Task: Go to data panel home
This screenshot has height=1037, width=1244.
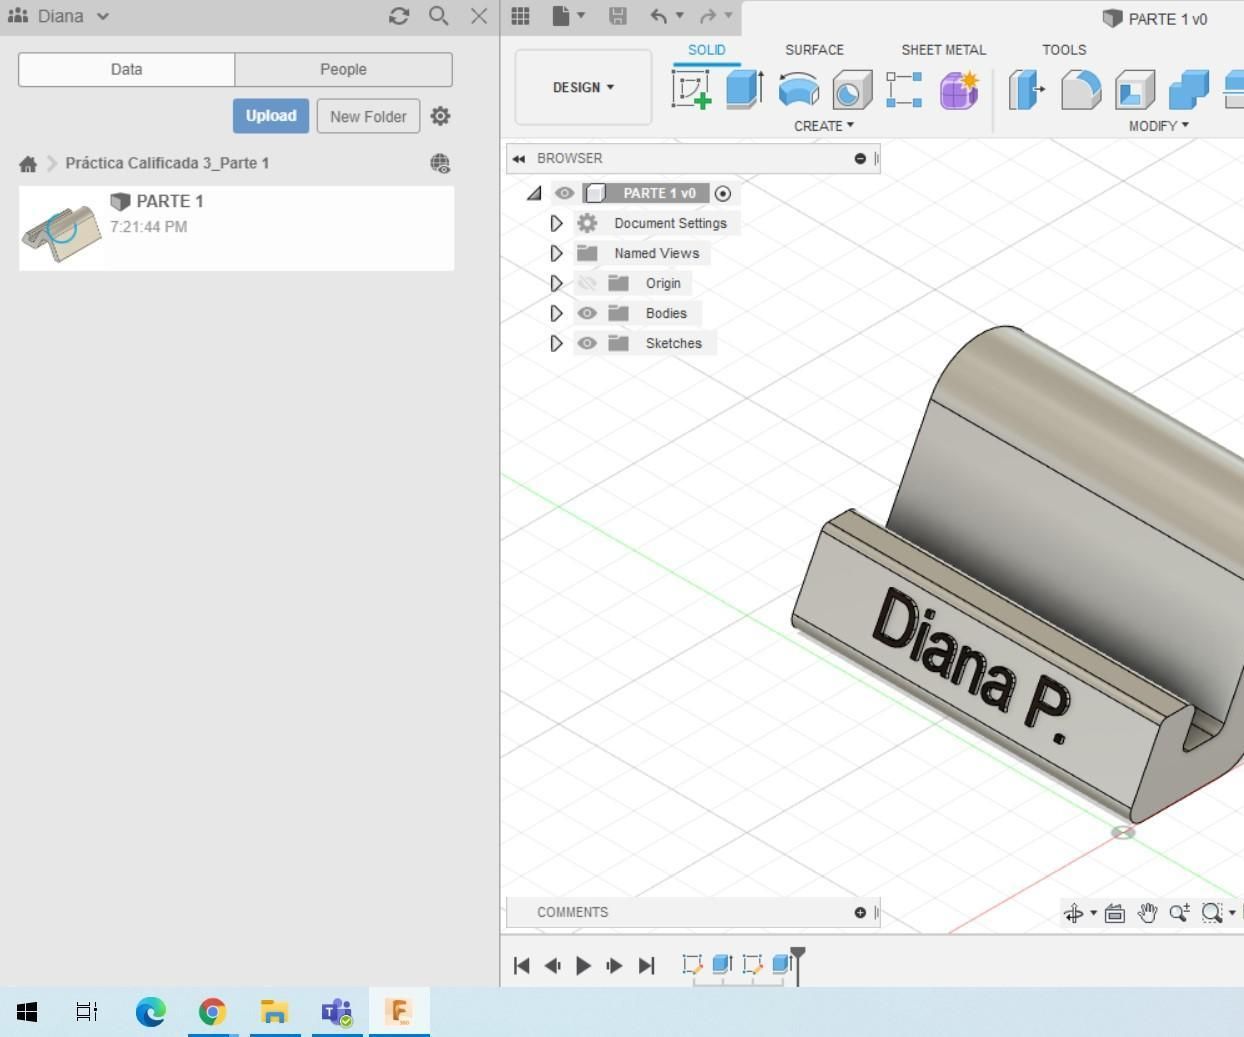Action: point(28,163)
